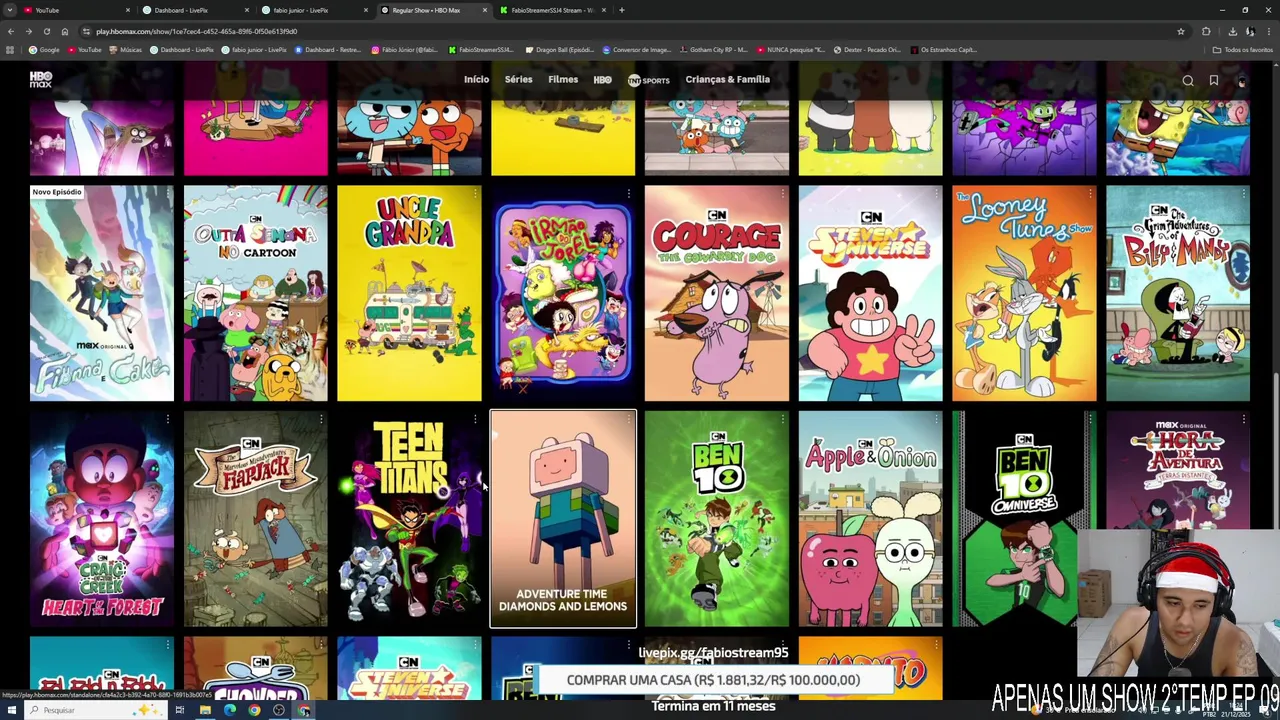
Task: Open Task View in the taskbar
Action: (x=180, y=710)
